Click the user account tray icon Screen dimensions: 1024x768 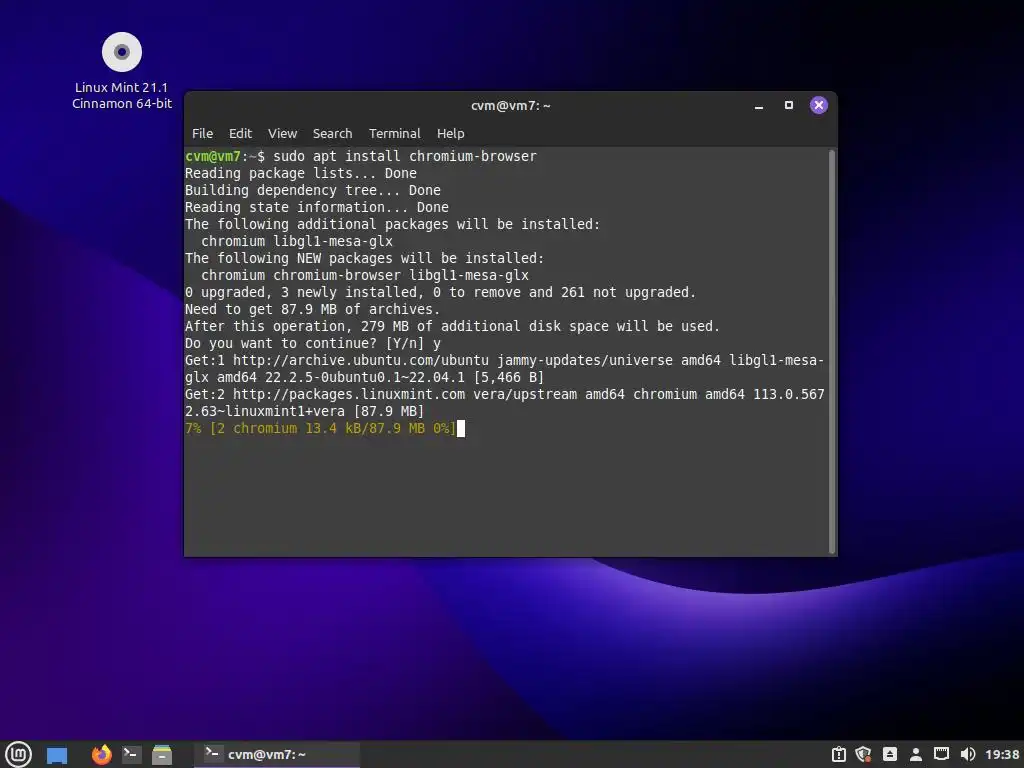click(916, 754)
